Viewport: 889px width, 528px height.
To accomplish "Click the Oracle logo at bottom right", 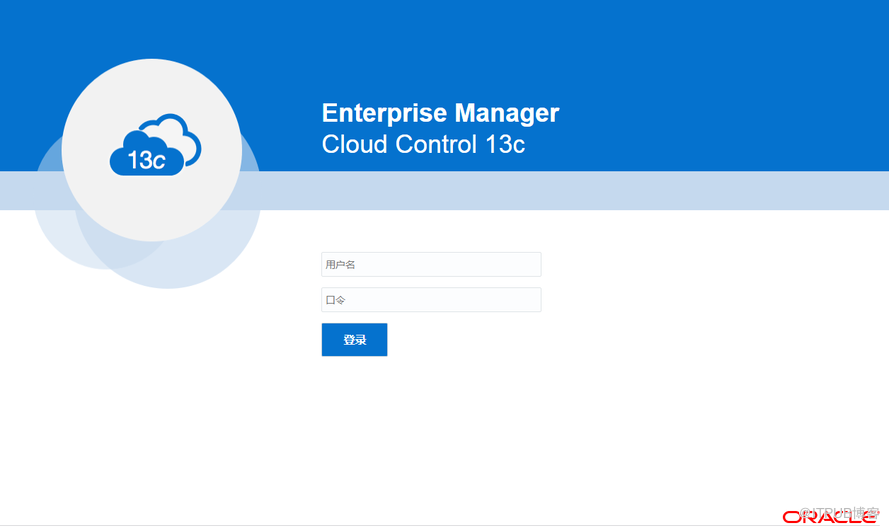I will pyautogui.click(x=830, y=517).
